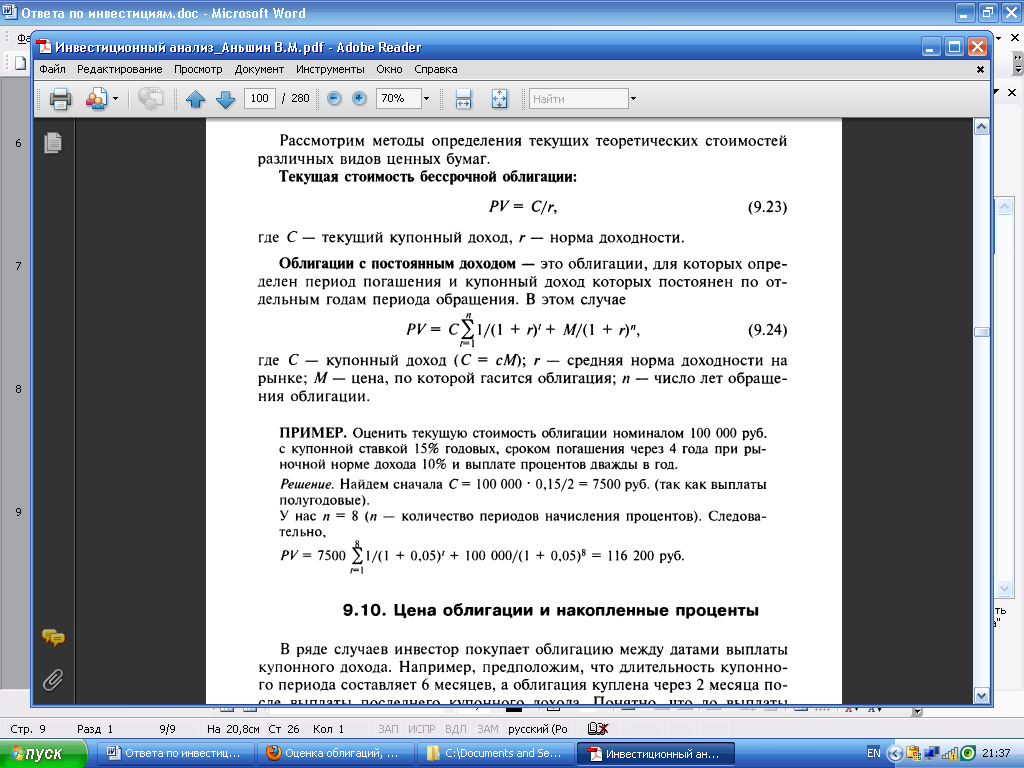Click the 21:37 clock in the tray

pos(996,753)
